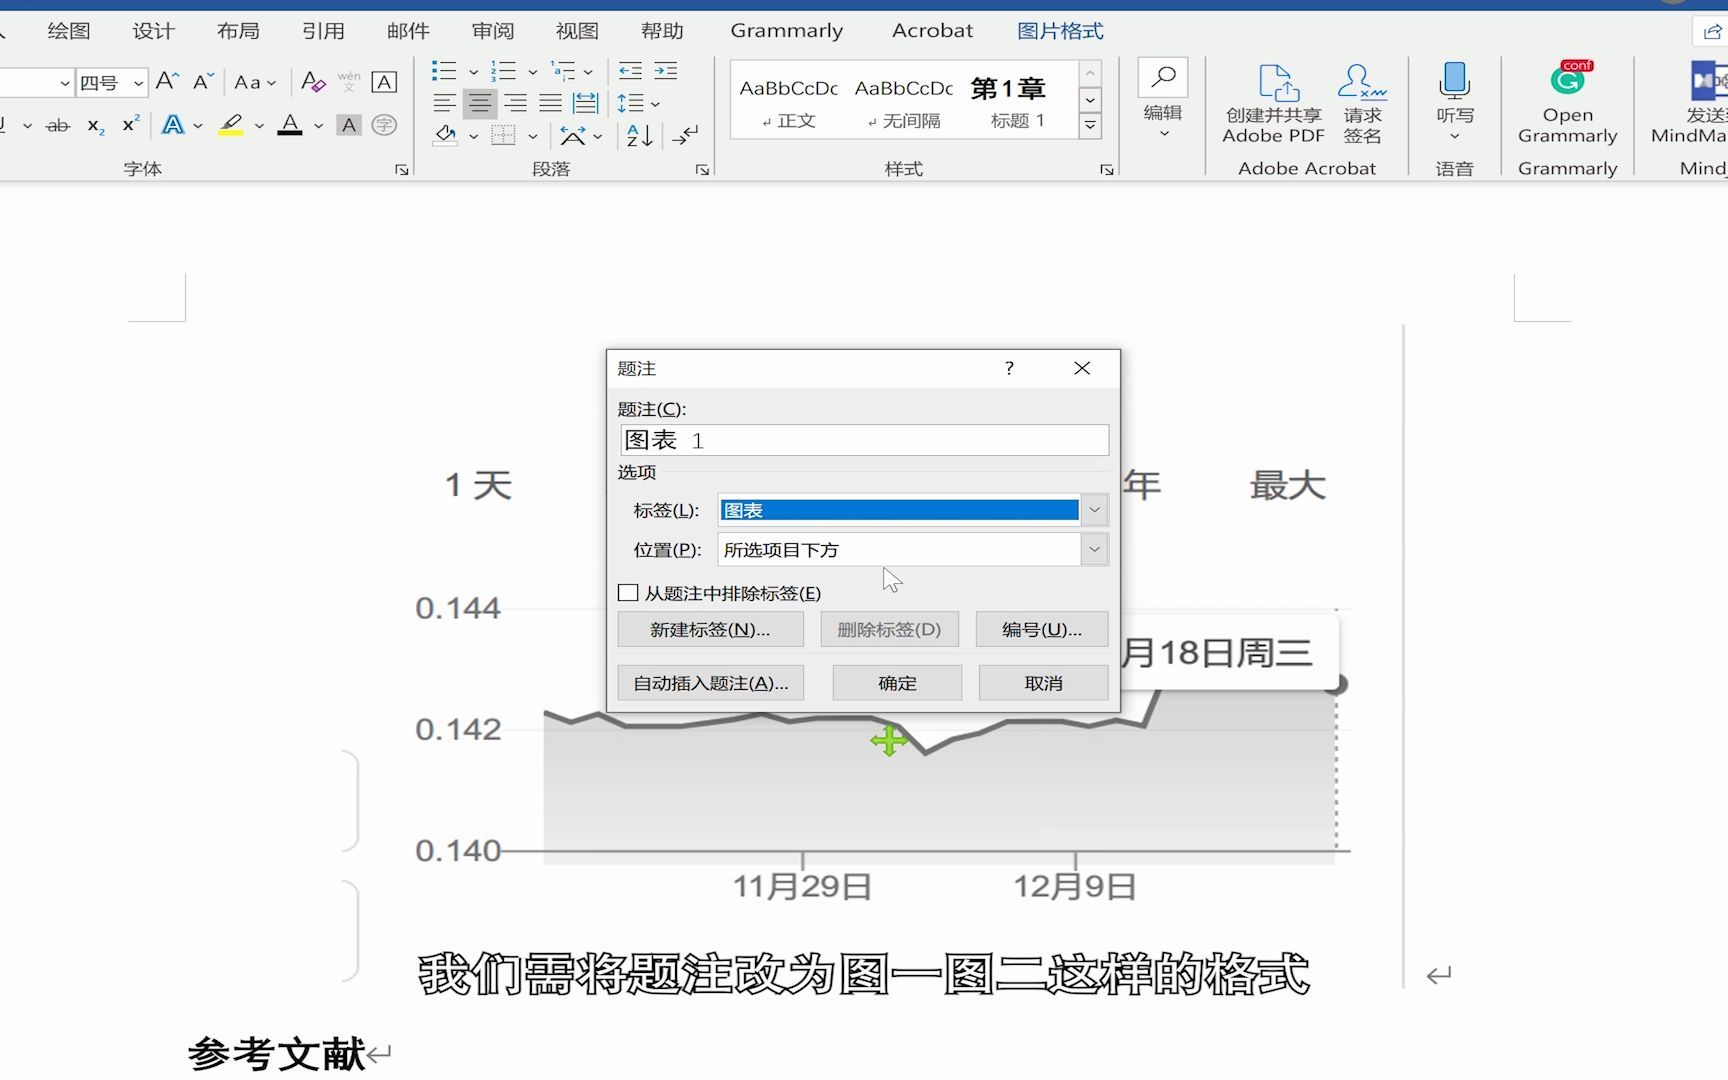Open AutoCaption settings
The image size is (1728, 1080).
click(x=710, y=683)
